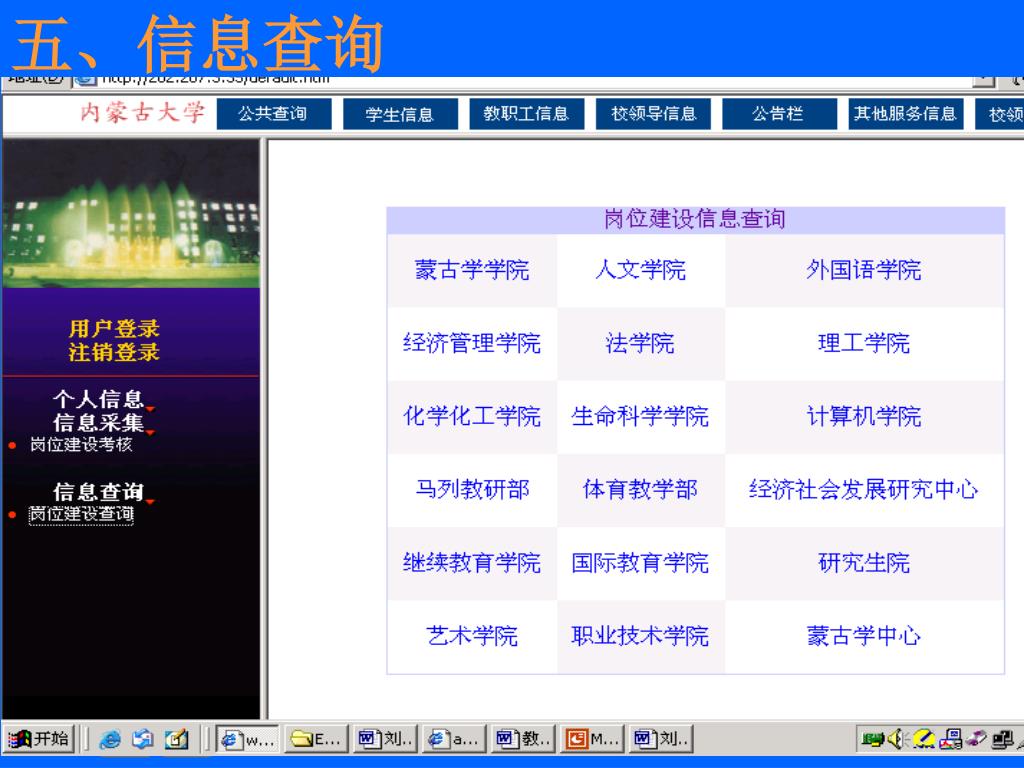Open Outlook Express quick launch icon
Viewport: 1024px width, 768px height.
[142, 739]
